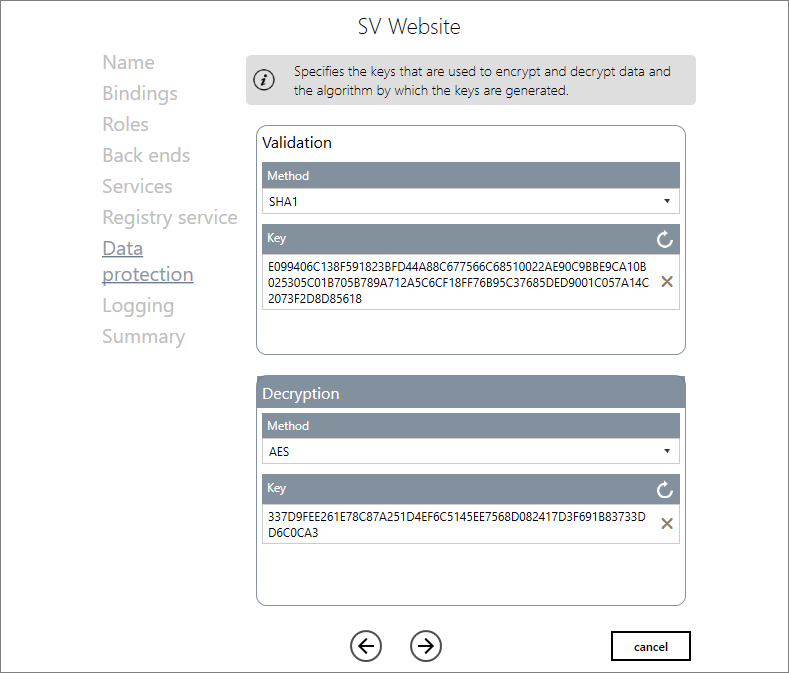Jump to the Registry service step
The height and width of the screenshot is (673, 789).
pos(170,217)
